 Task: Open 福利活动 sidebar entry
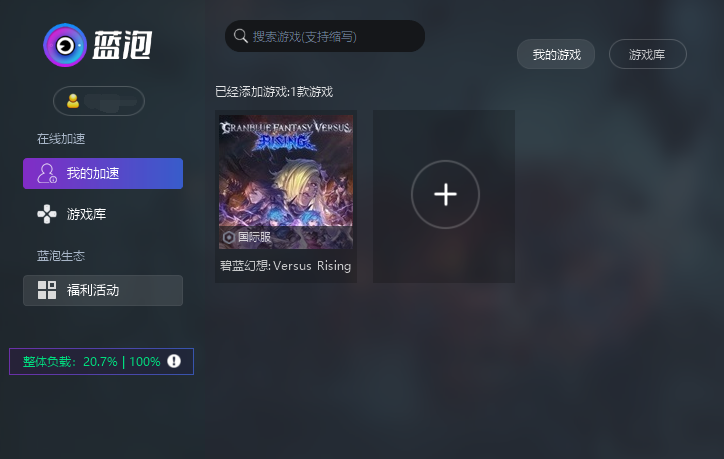pyautogui.click(x=103, y=290)
